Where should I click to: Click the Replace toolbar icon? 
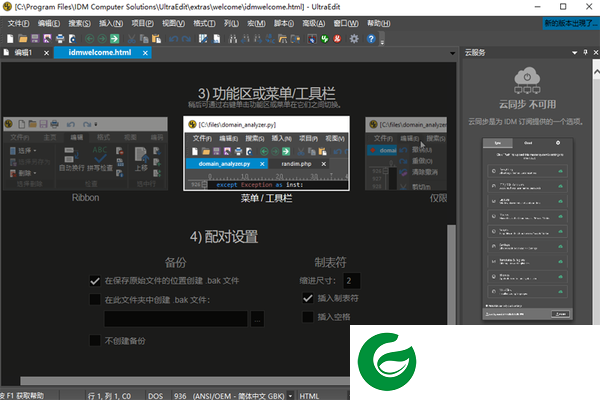(270, 39)
